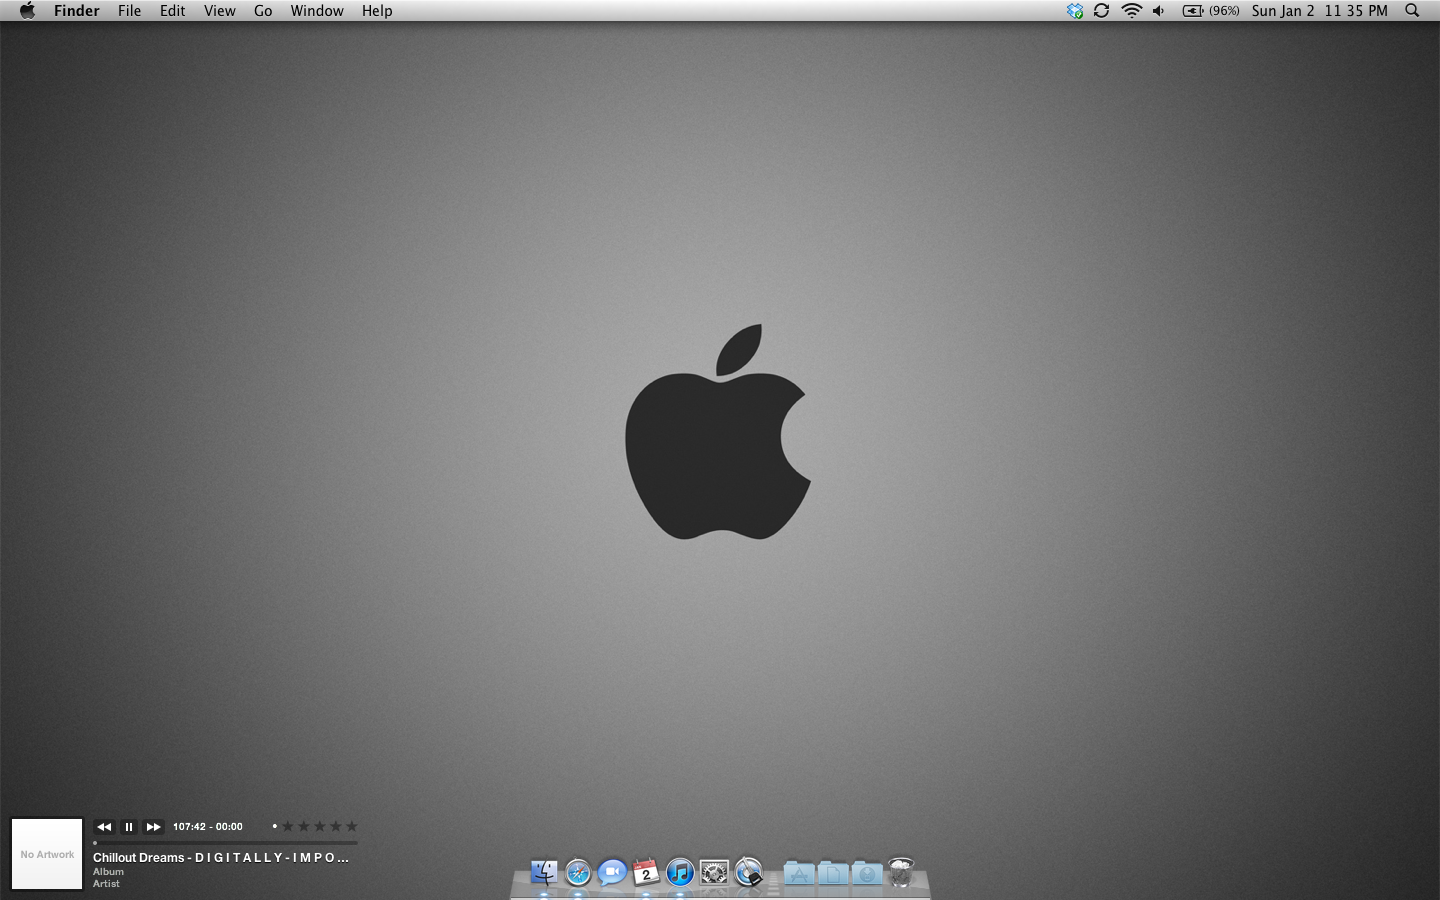Image resolution: width=1440 pixels, height=900 pixels.
Task: Pause the playing track
Action: tap(128, 827)
